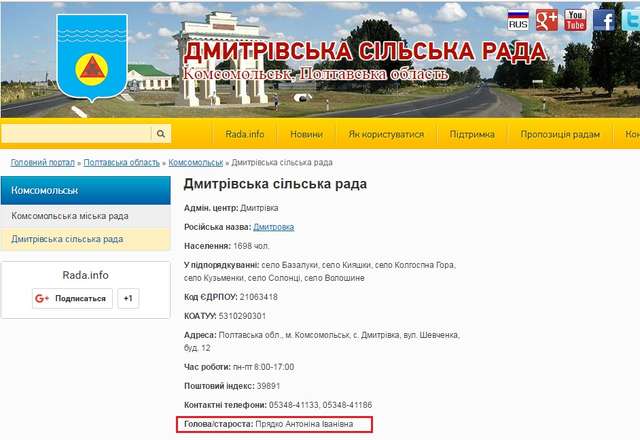Open the Підтримка menu item
640x440 pixels.
pyautogui.click(x=472, y=134)
